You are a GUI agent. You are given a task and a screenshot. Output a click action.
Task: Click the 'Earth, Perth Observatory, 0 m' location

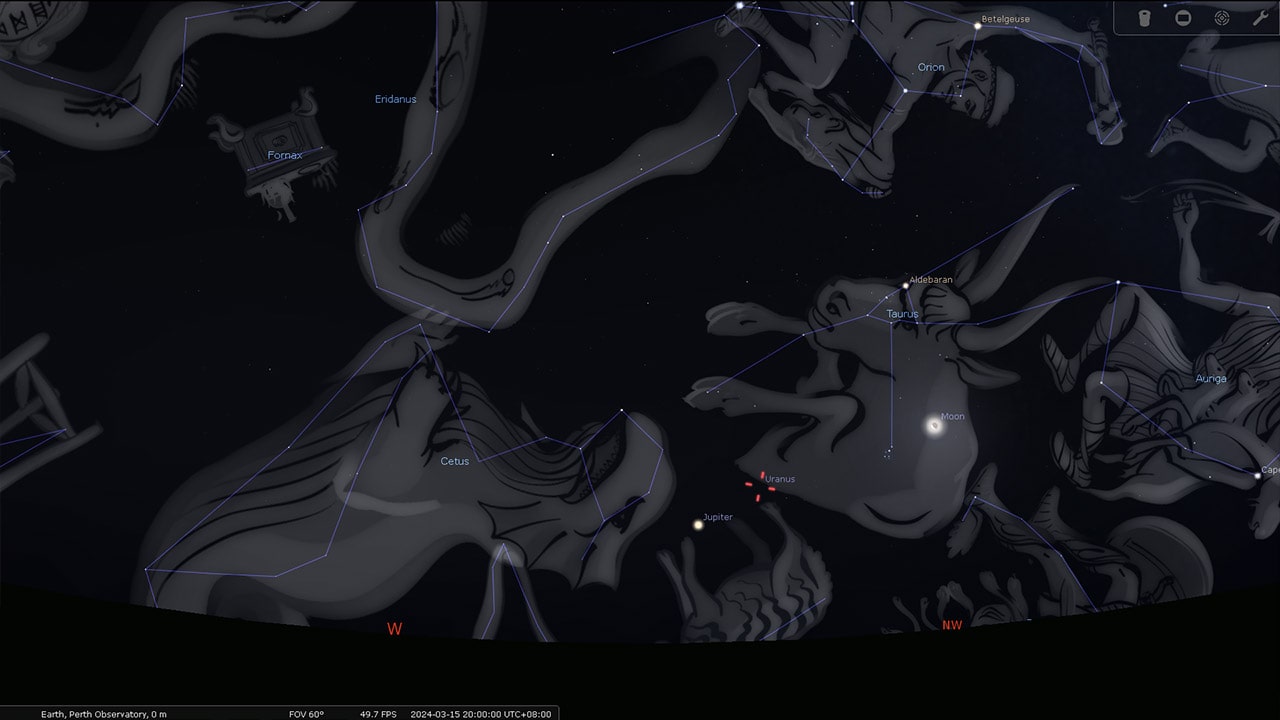pos(104,714)
